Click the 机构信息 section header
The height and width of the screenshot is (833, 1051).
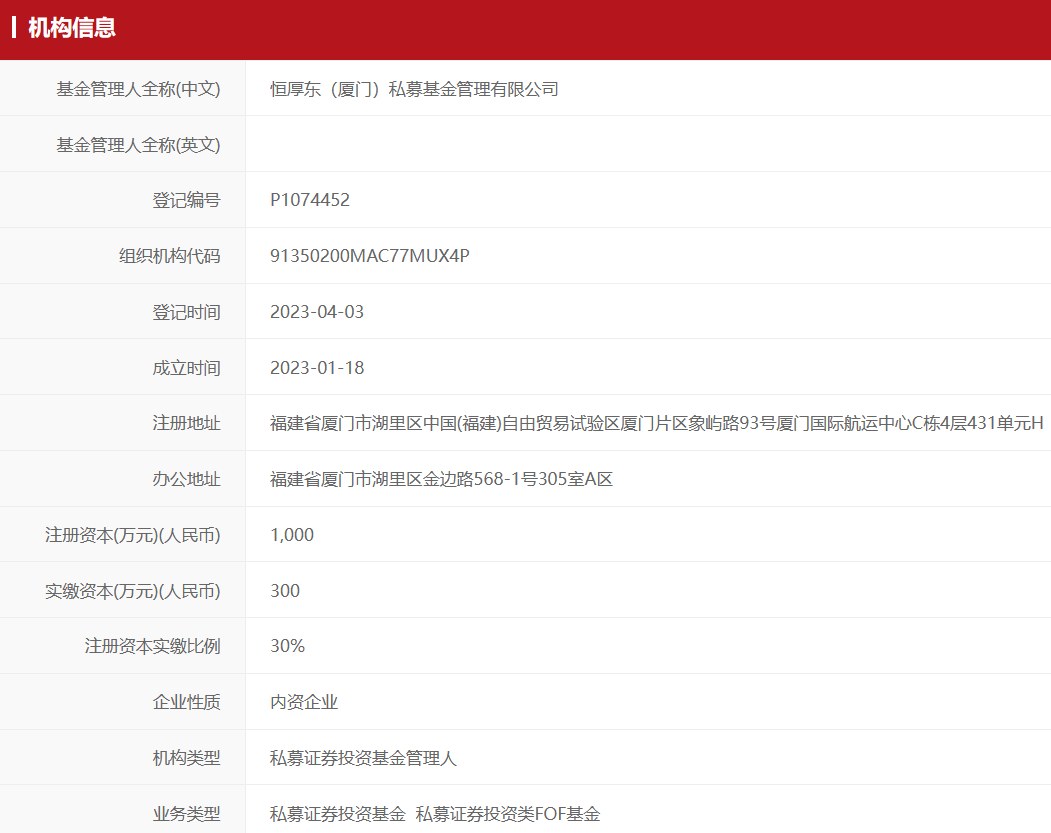(x=72, y=28)
